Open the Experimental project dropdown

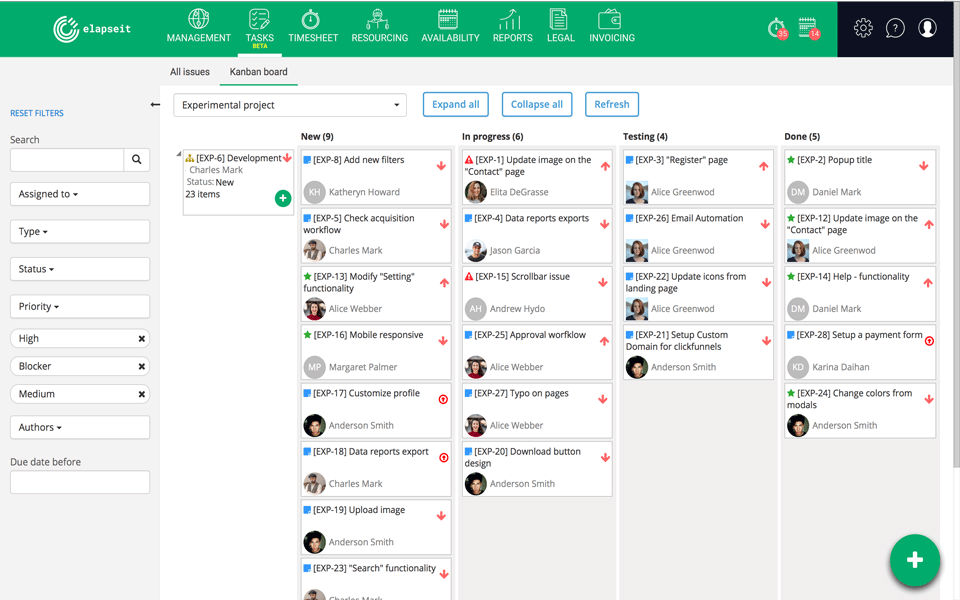[290, 105]
